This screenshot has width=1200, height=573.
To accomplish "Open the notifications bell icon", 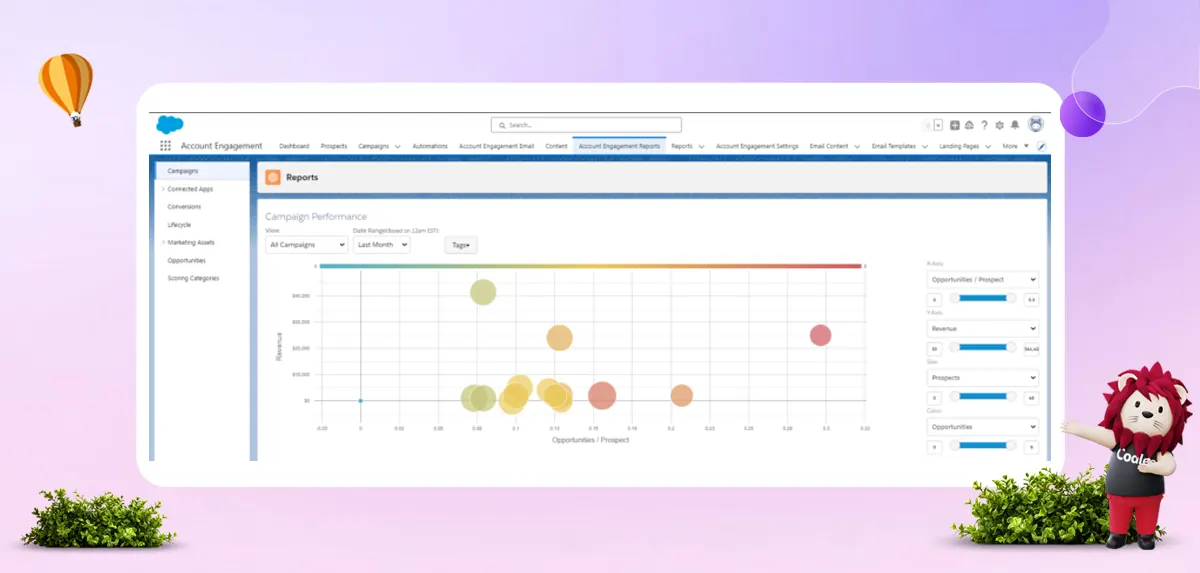I will point(1014,125).
